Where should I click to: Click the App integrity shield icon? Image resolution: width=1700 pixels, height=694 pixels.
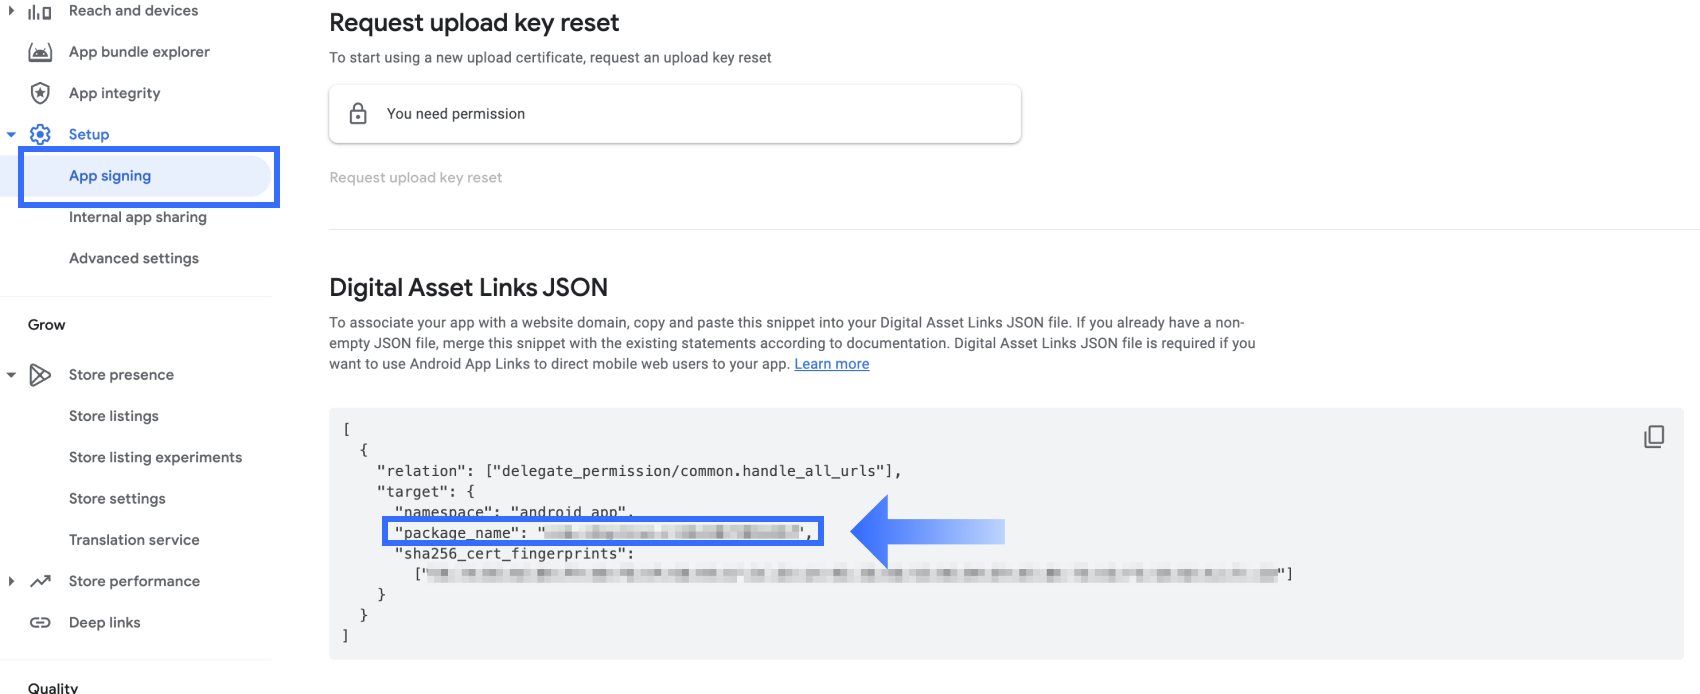(x=40, y=93)
